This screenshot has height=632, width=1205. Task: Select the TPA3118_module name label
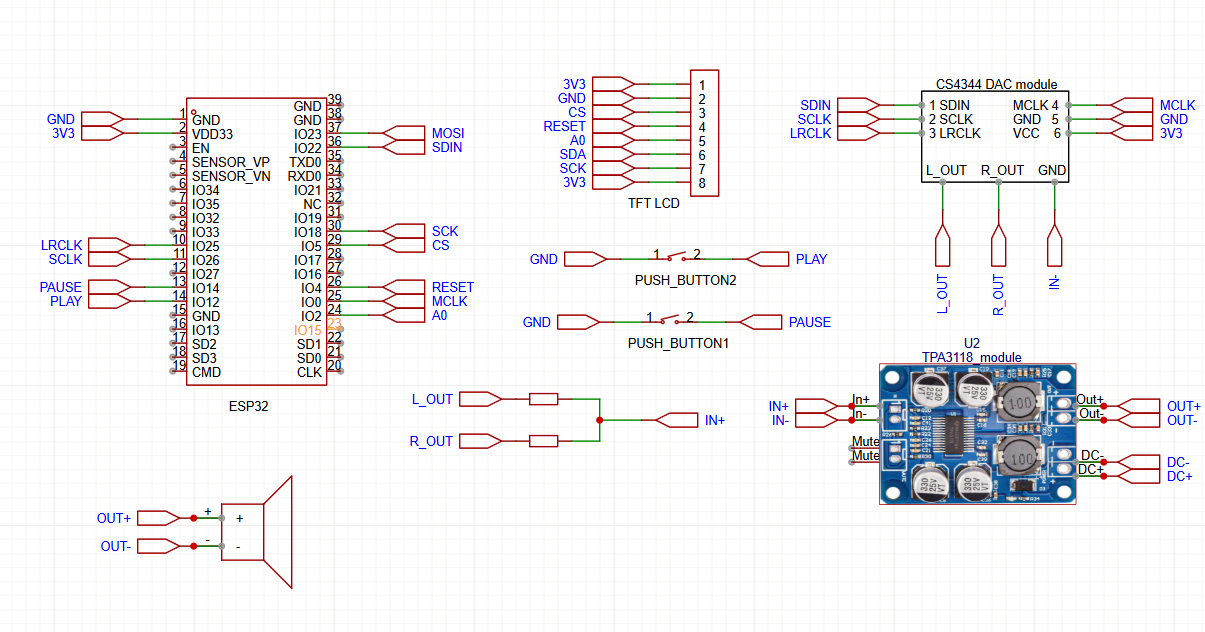(x=972, y=357)
